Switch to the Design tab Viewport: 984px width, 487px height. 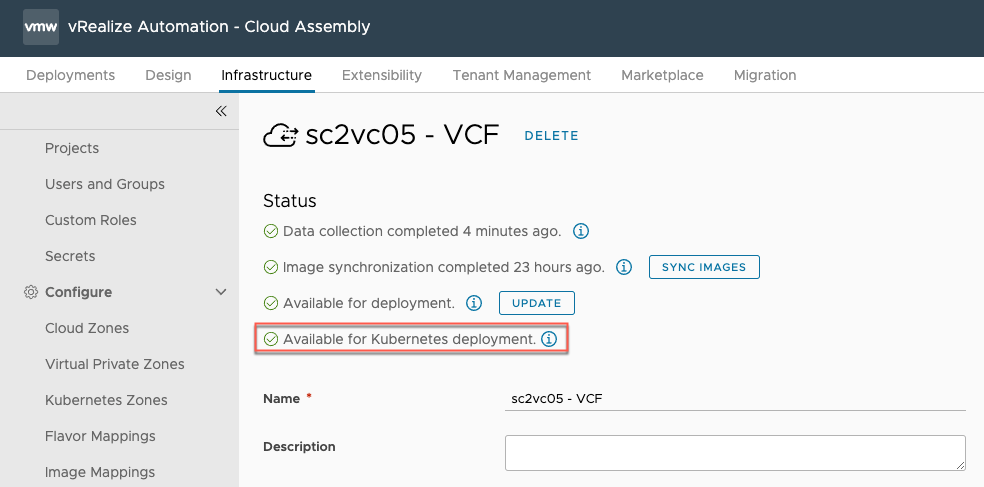click(168, 75)
